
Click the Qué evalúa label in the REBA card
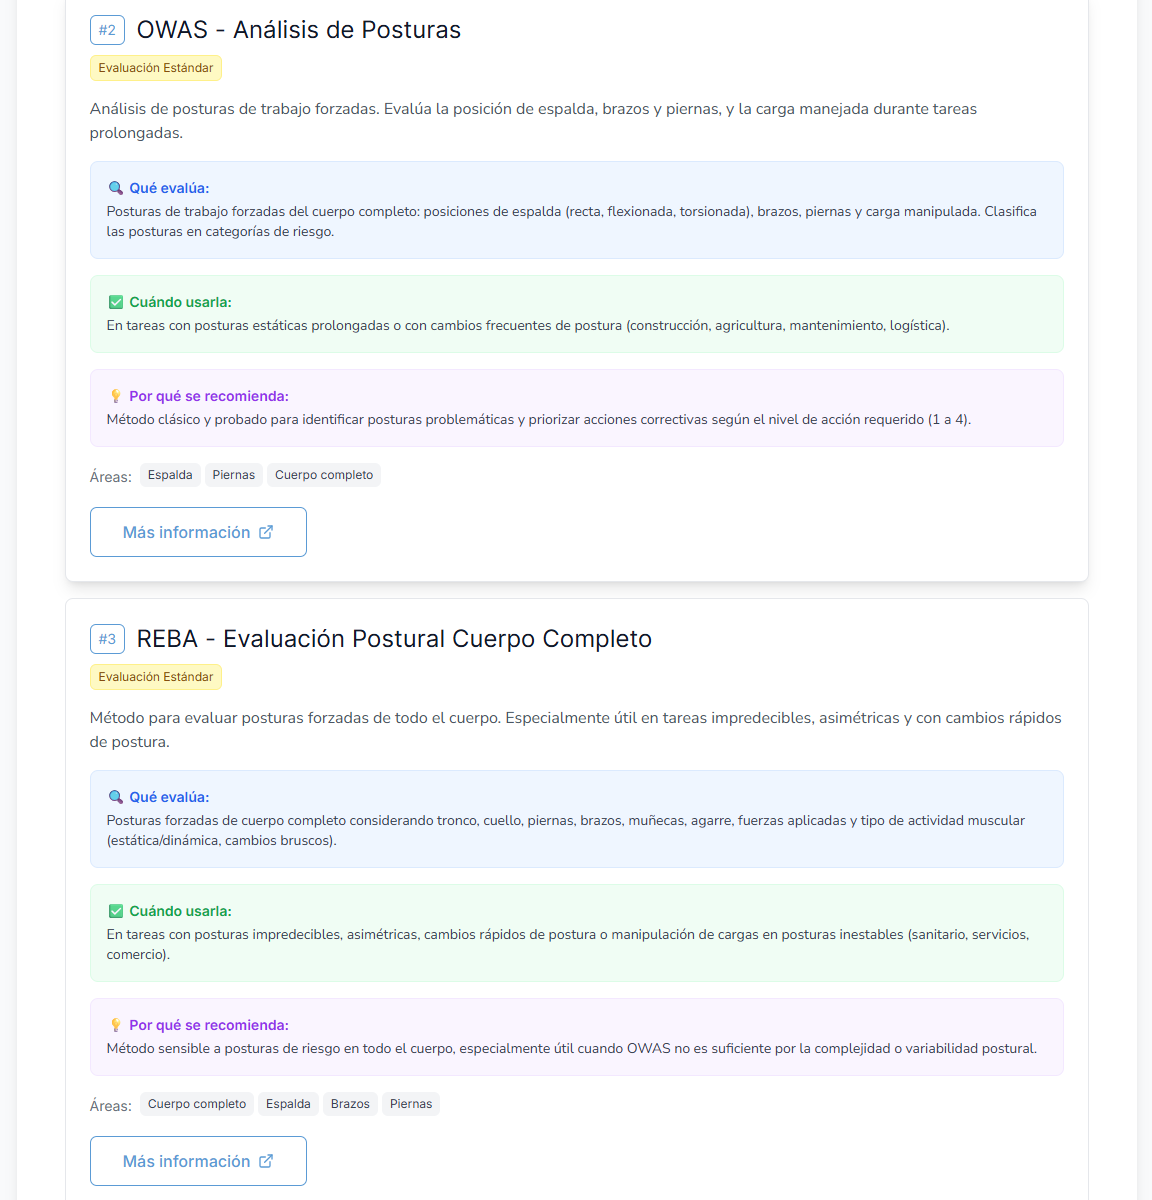(169, 797)
